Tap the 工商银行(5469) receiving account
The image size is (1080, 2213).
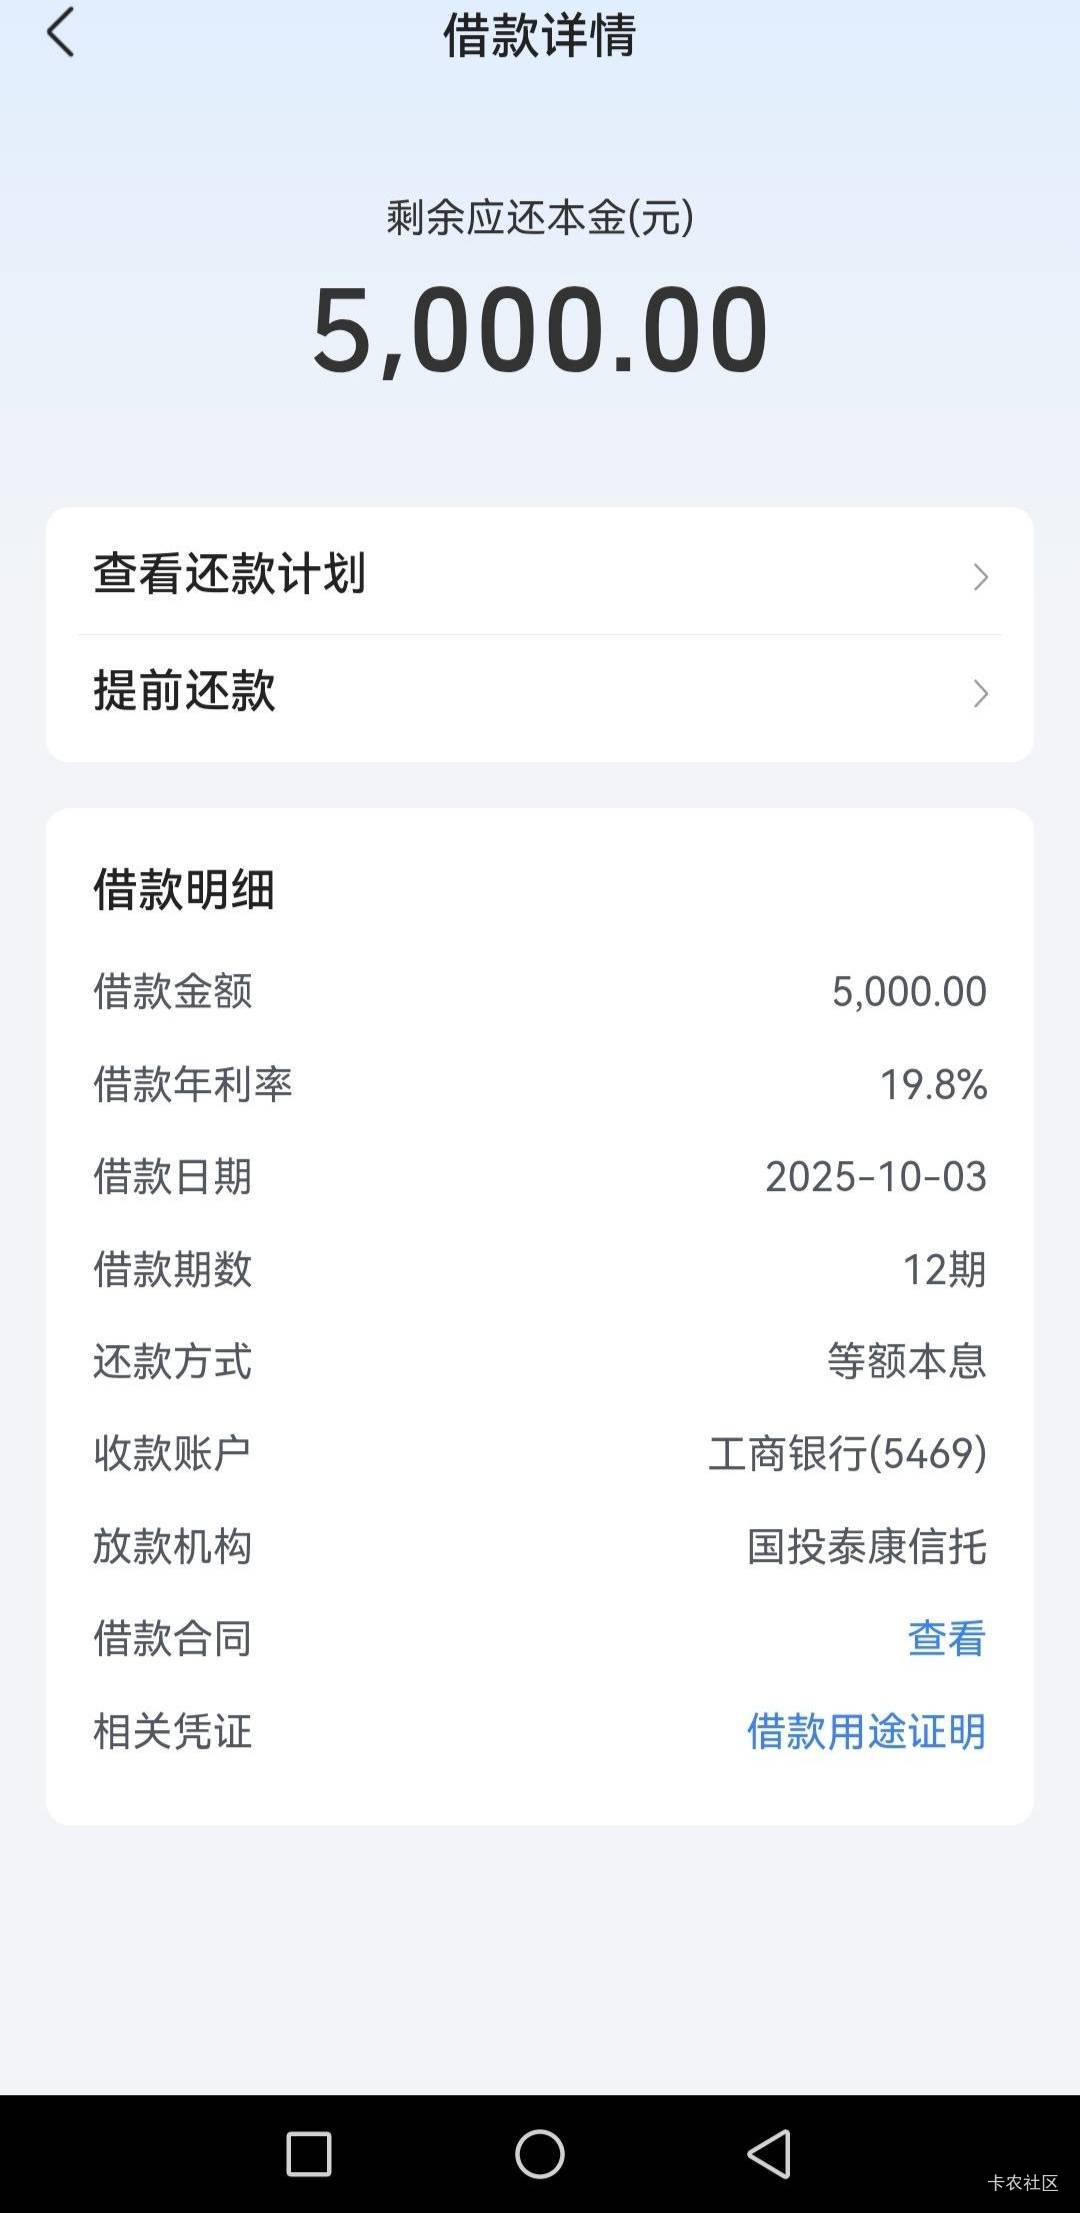click(847, 1453)
